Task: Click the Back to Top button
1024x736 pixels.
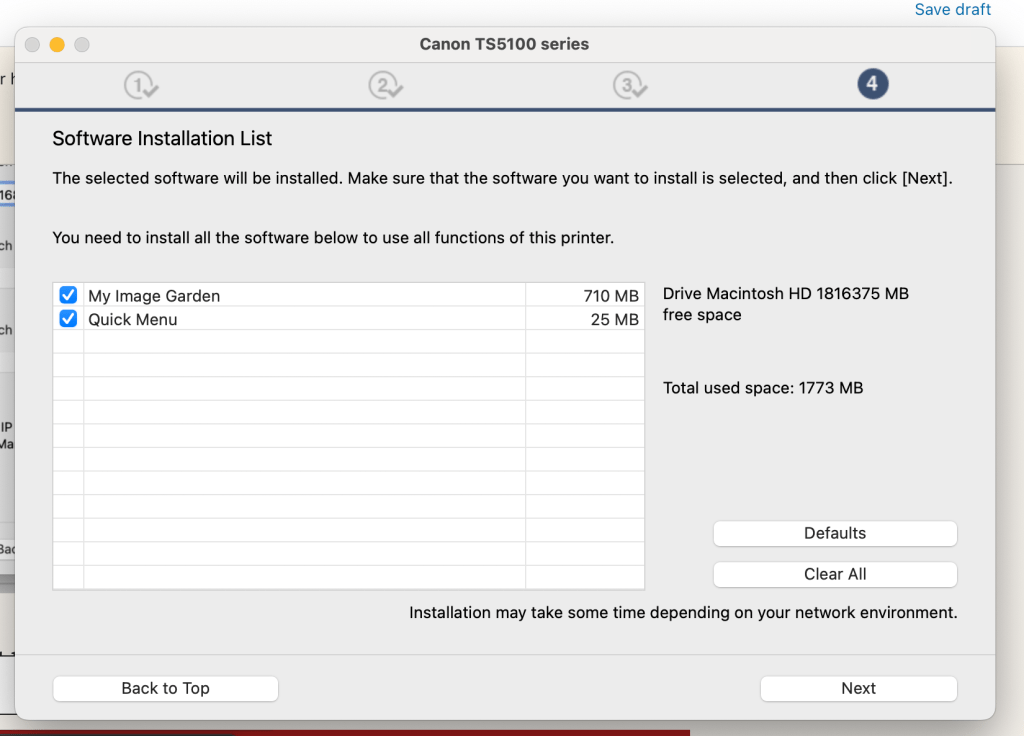Action: click(x=165, y=688)
